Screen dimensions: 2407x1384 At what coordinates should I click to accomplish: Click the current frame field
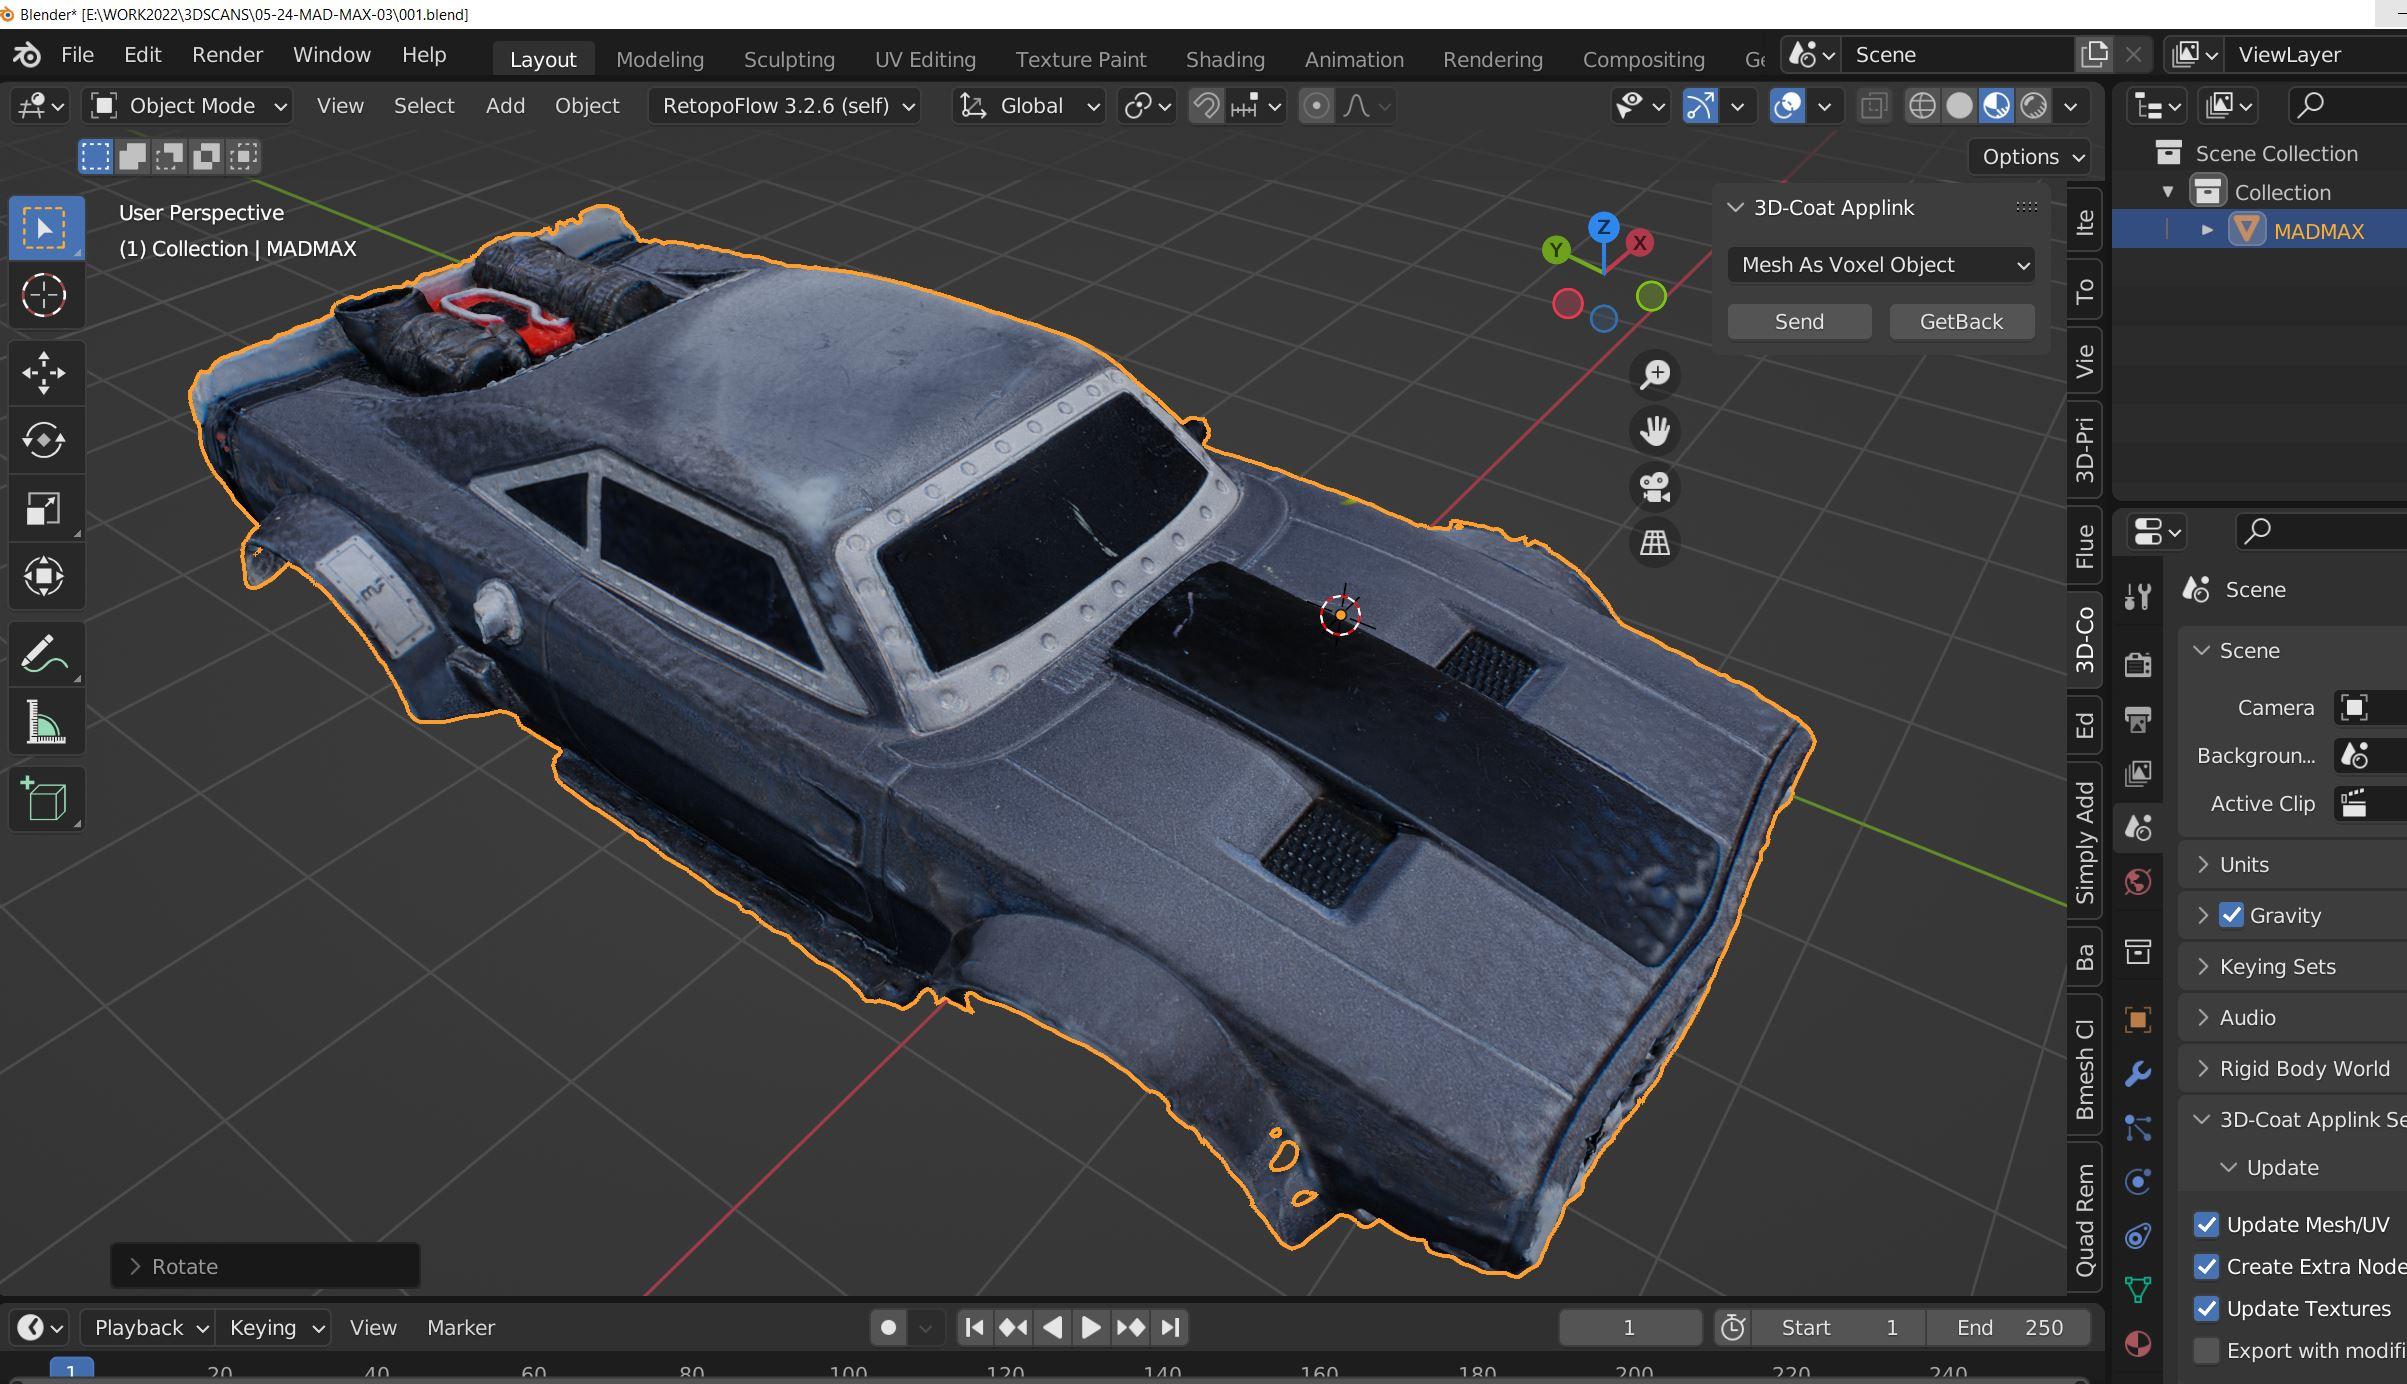(x=1629, y=1327)
